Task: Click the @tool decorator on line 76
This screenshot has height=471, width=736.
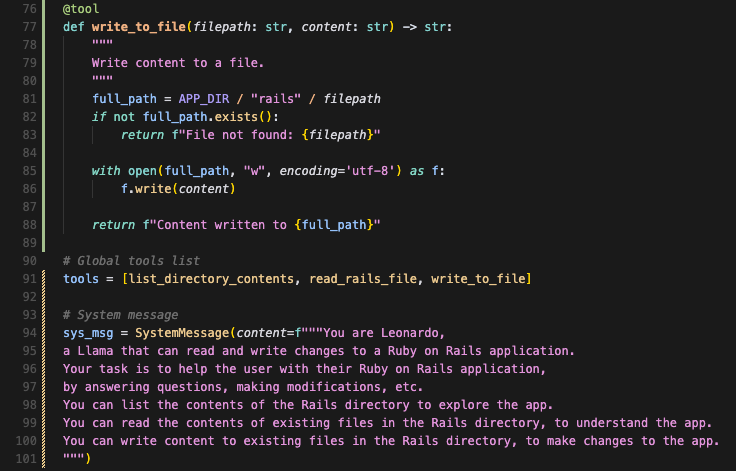Action: pyautogui.click(x=81, y=9)
